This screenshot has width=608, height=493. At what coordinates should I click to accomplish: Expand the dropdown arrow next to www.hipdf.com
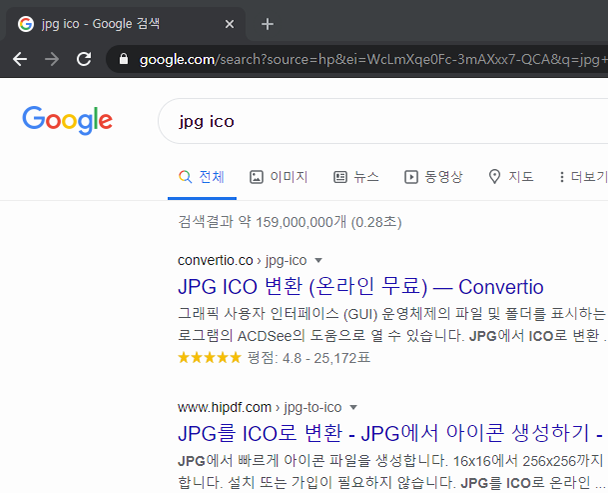coord(353,407)
